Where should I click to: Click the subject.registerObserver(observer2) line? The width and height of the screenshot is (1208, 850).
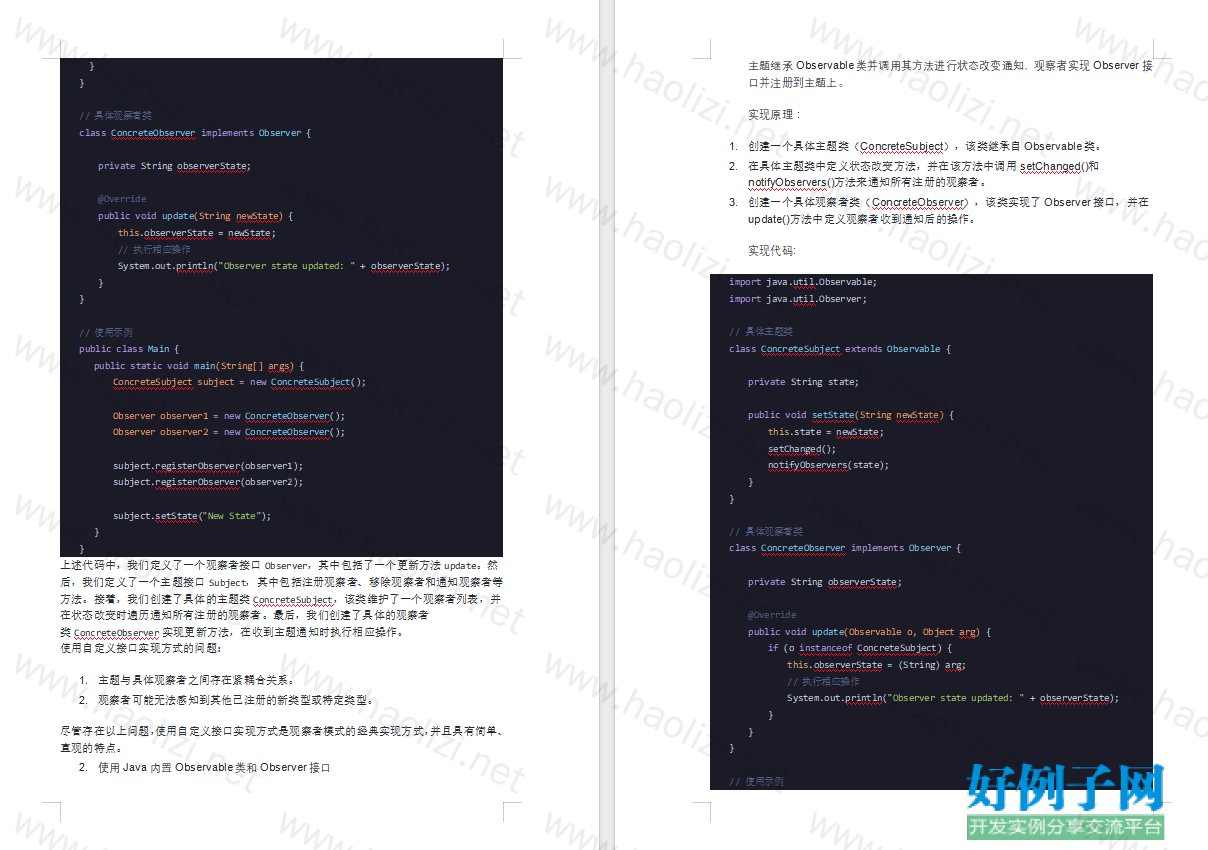tap(207, 482)
